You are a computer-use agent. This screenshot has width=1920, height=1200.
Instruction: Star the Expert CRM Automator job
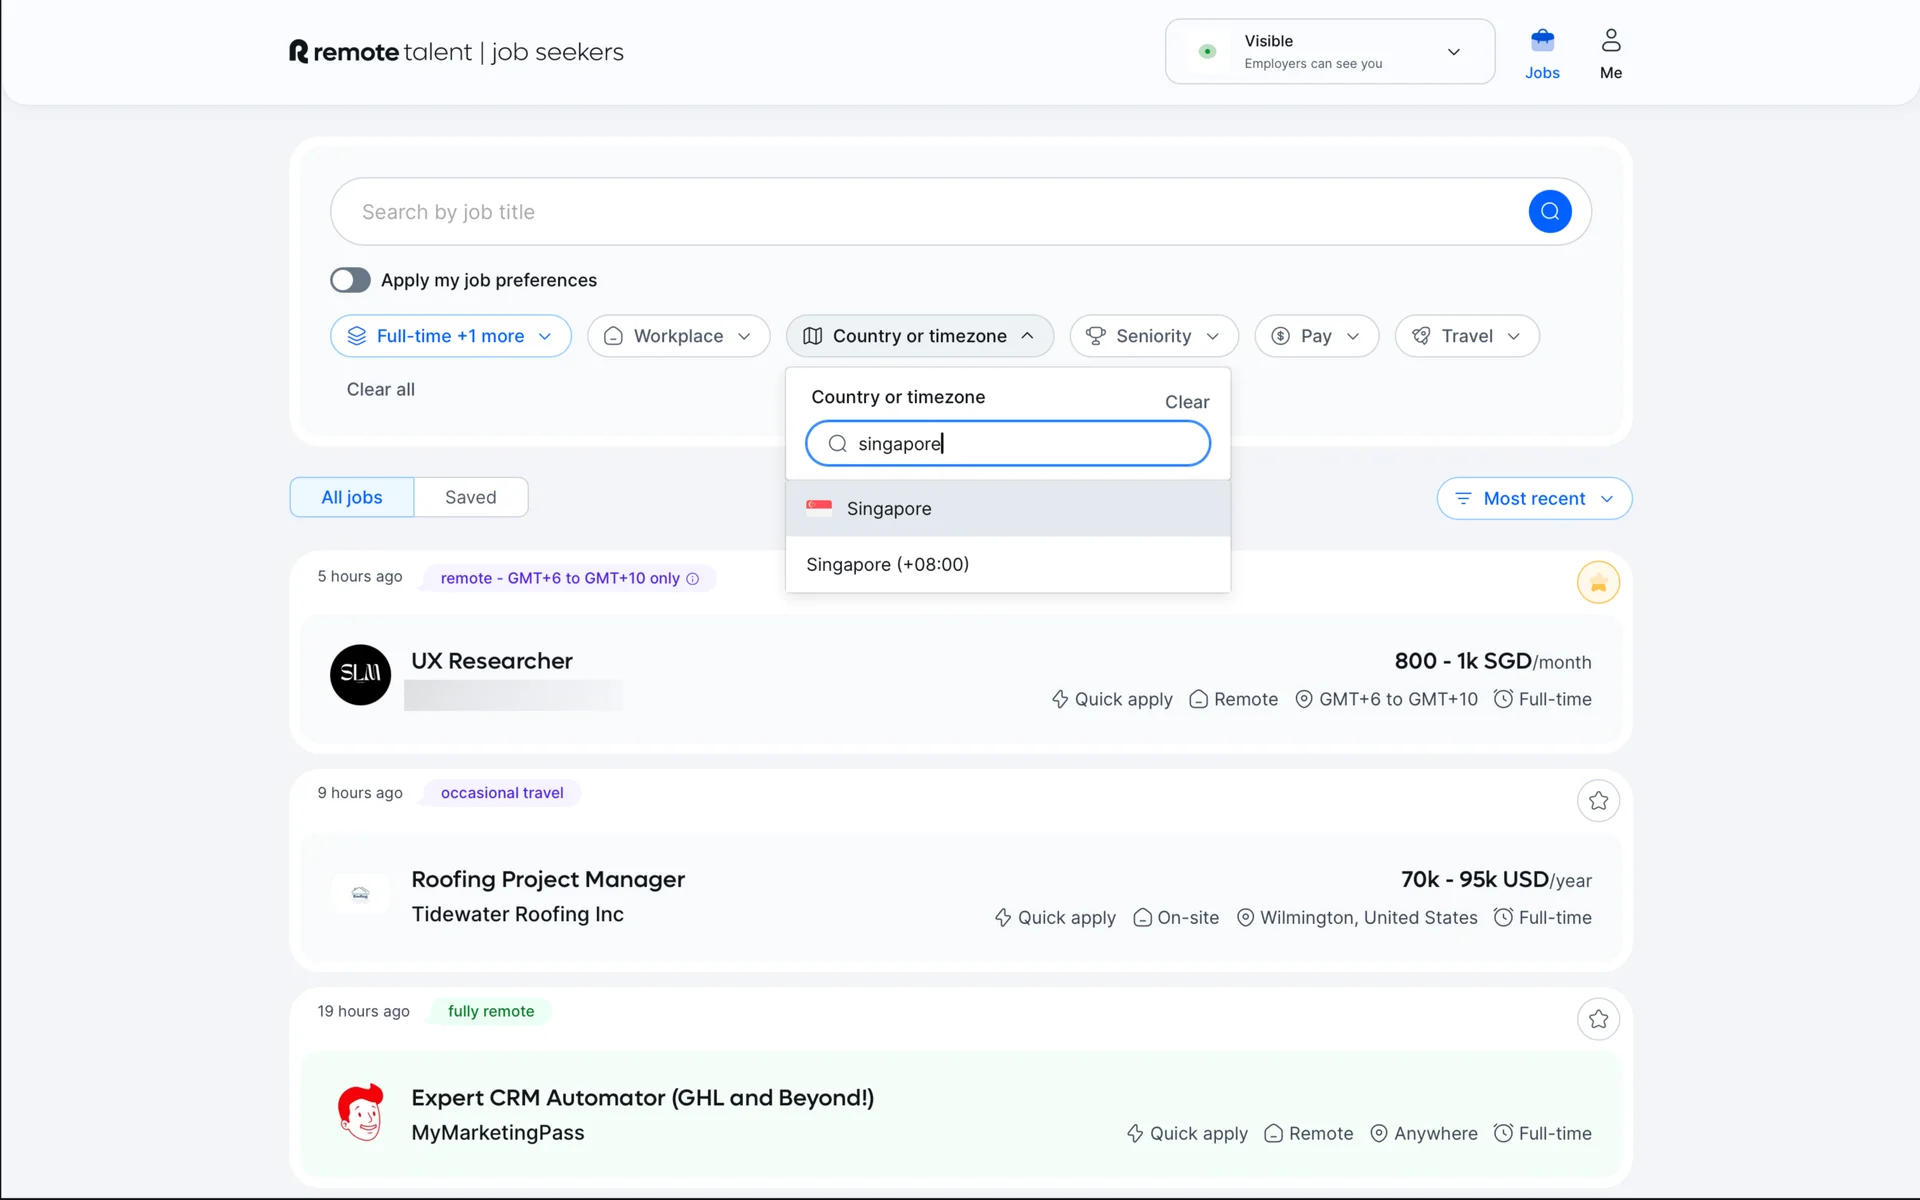coord(1598,1019)
